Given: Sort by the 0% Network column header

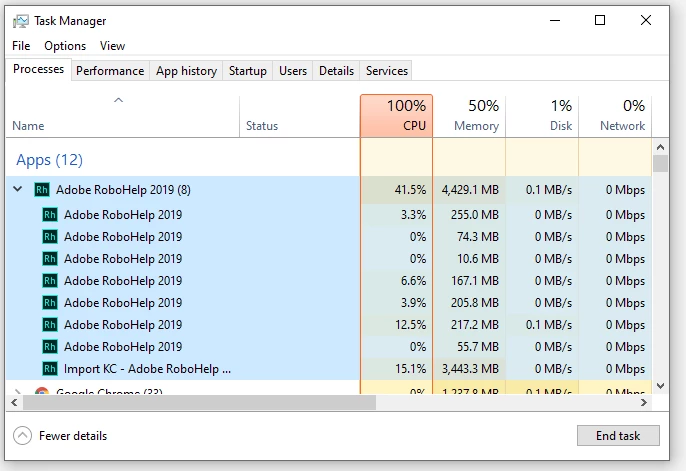Looking at the screenshot, I should [615, 117].
